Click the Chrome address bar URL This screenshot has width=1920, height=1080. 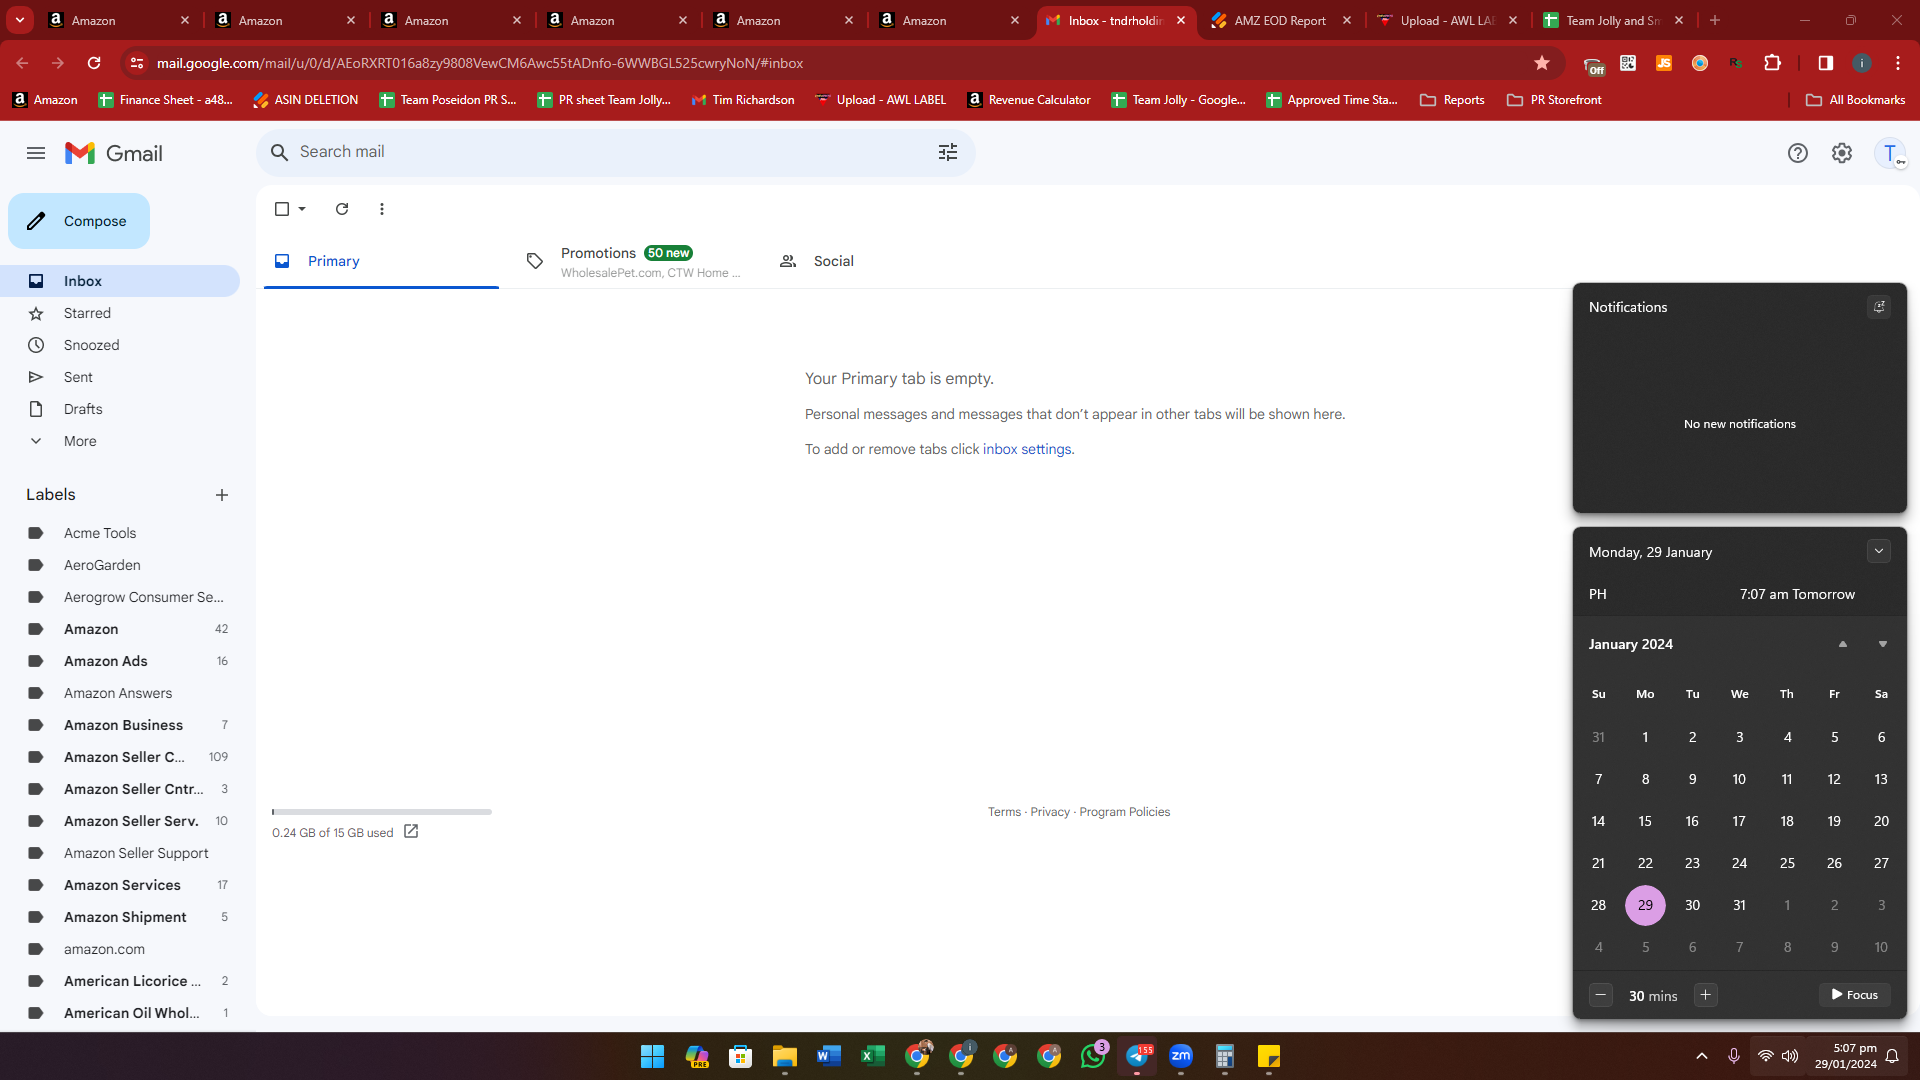click(x=480, y=63)
